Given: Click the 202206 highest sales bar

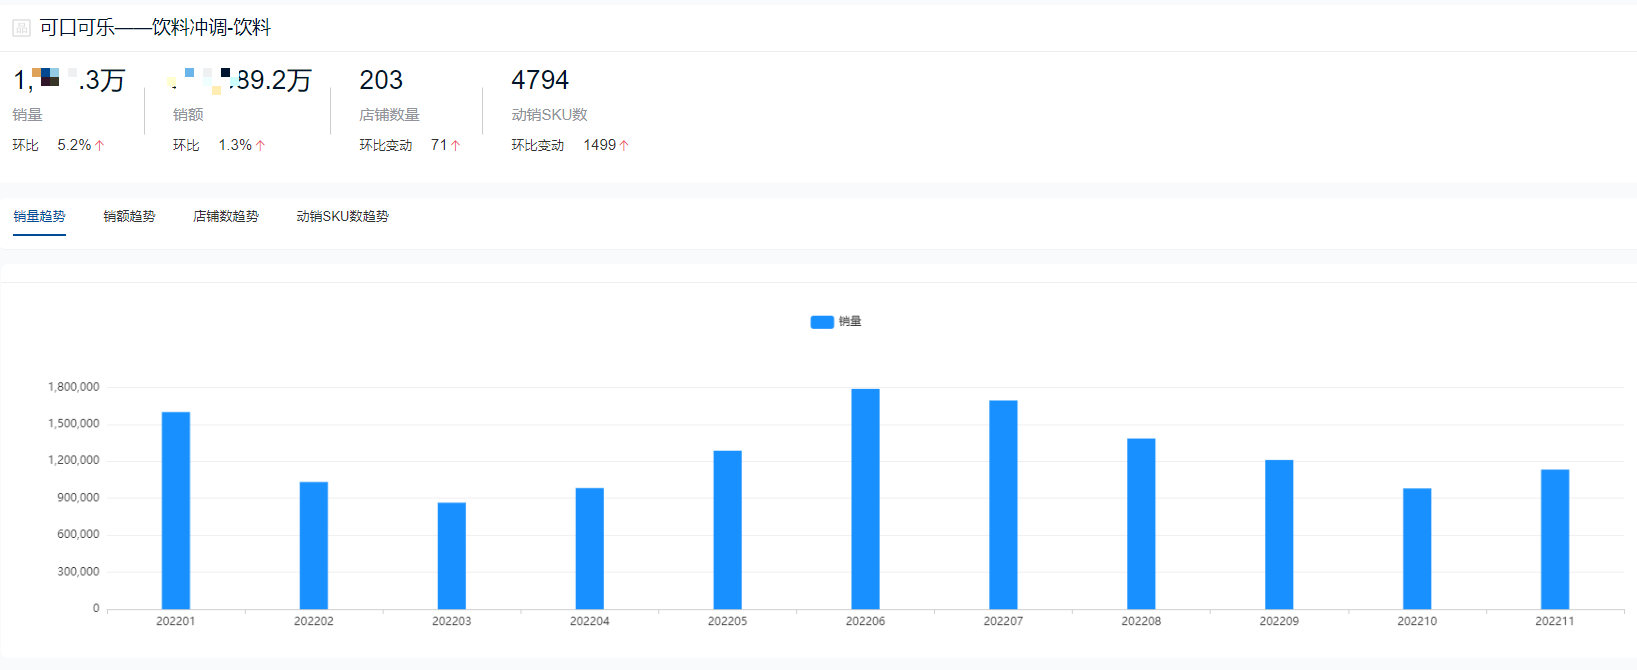Looking at the screenshot, I should pyautogui.click(x=865, y=499).
